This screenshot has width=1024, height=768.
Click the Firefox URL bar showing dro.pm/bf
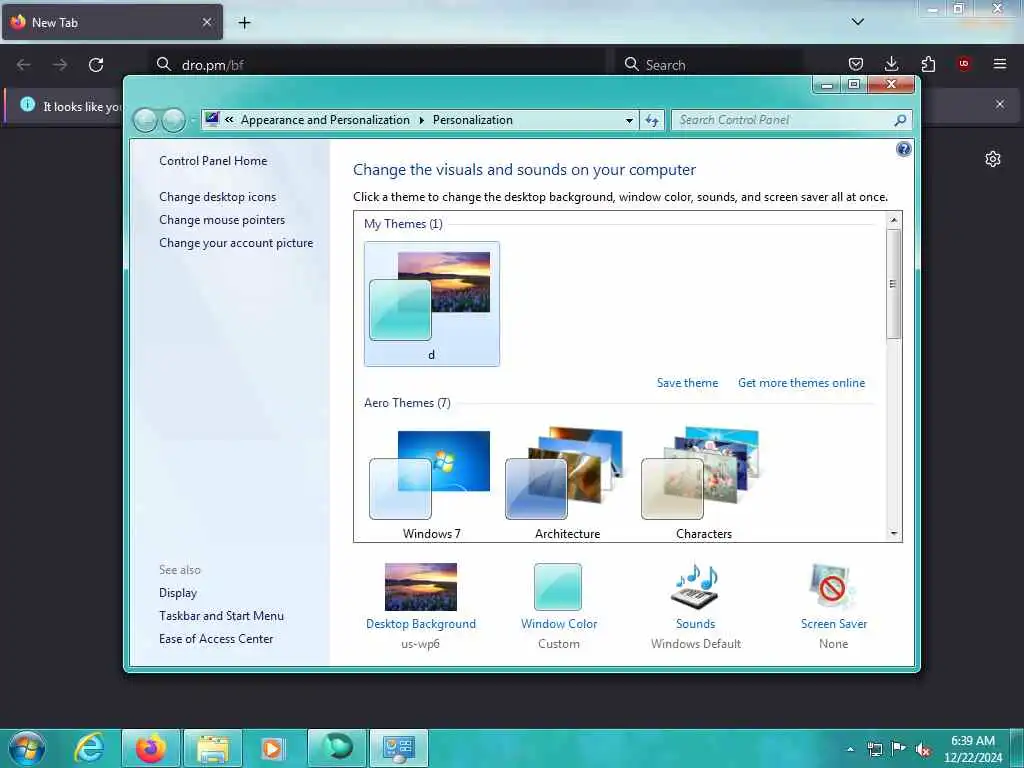pyautogui.click(x=377, y=65)
